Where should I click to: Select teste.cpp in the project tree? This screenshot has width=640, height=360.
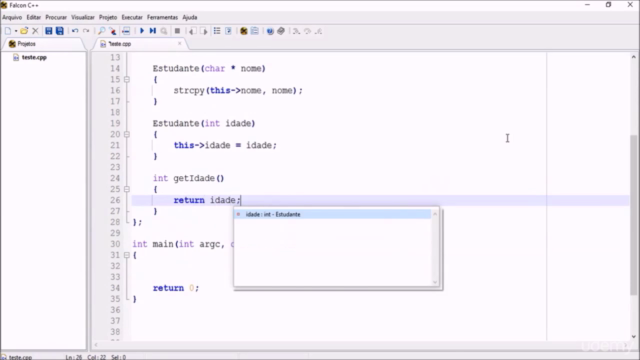(34, 58)
